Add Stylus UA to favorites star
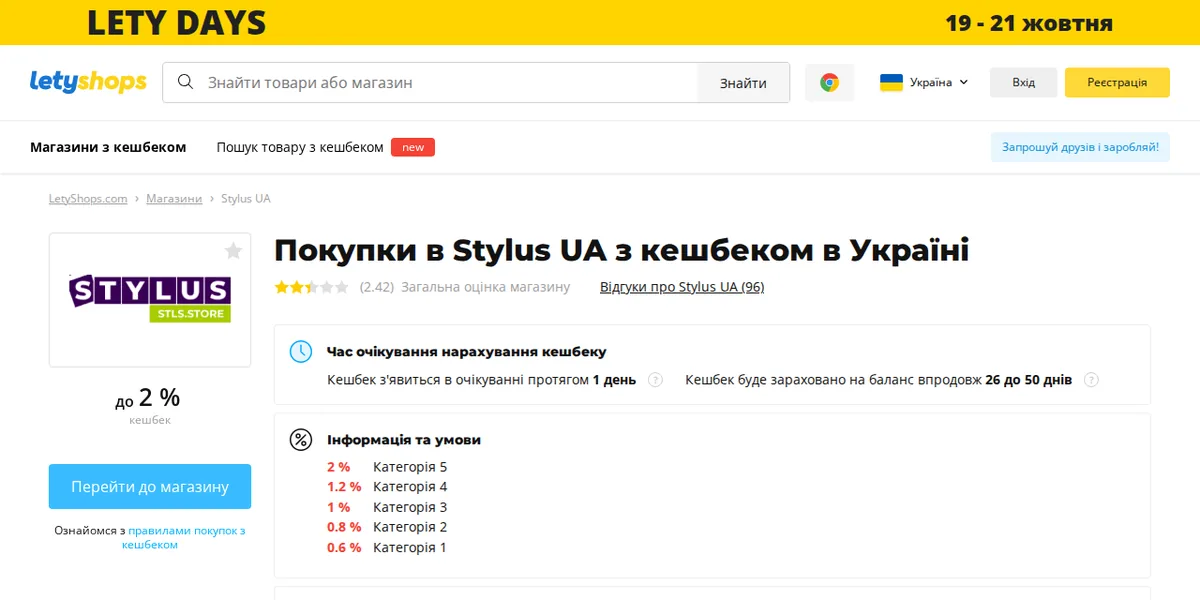This screenshot has height=600, width=1200. tap(233, 251)
